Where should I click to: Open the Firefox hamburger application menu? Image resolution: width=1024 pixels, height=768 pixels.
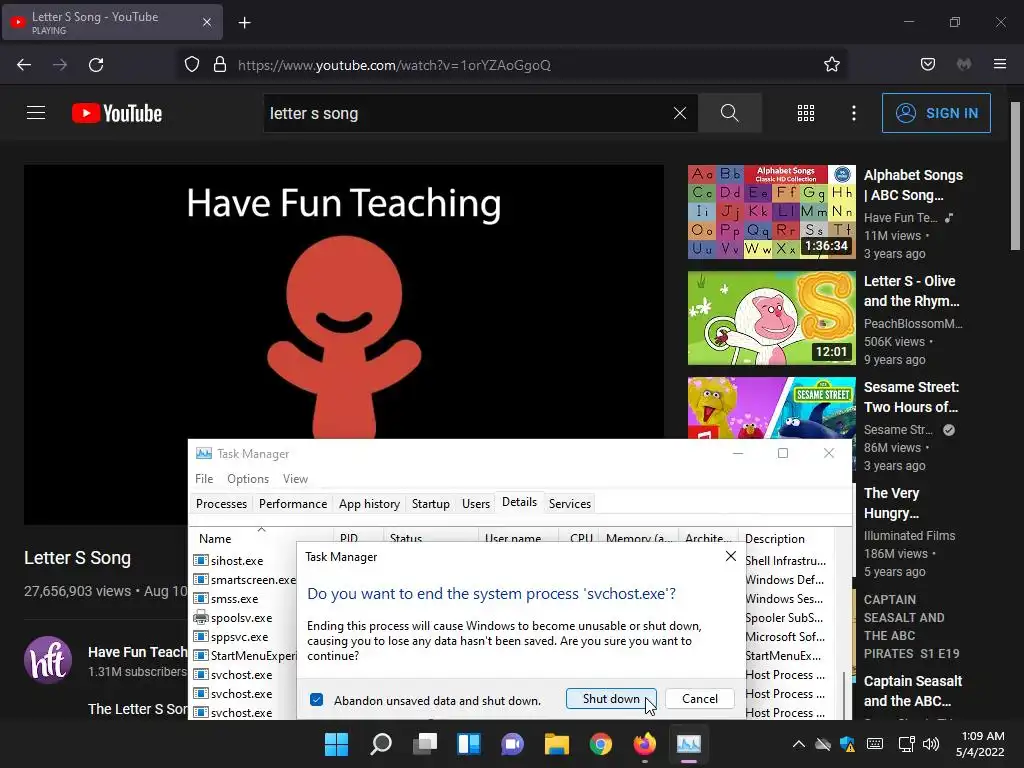coord(1000,64)
